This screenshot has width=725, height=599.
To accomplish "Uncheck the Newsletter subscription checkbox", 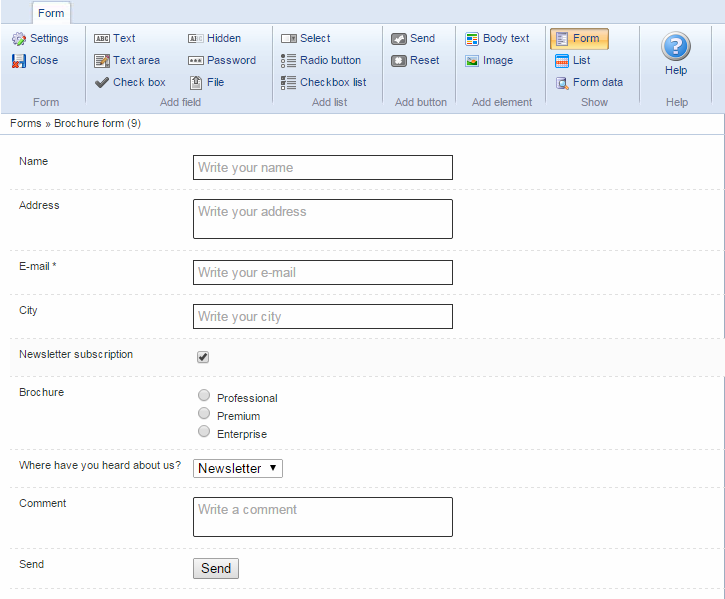I will pyautogui.click(x=203, y=357).
